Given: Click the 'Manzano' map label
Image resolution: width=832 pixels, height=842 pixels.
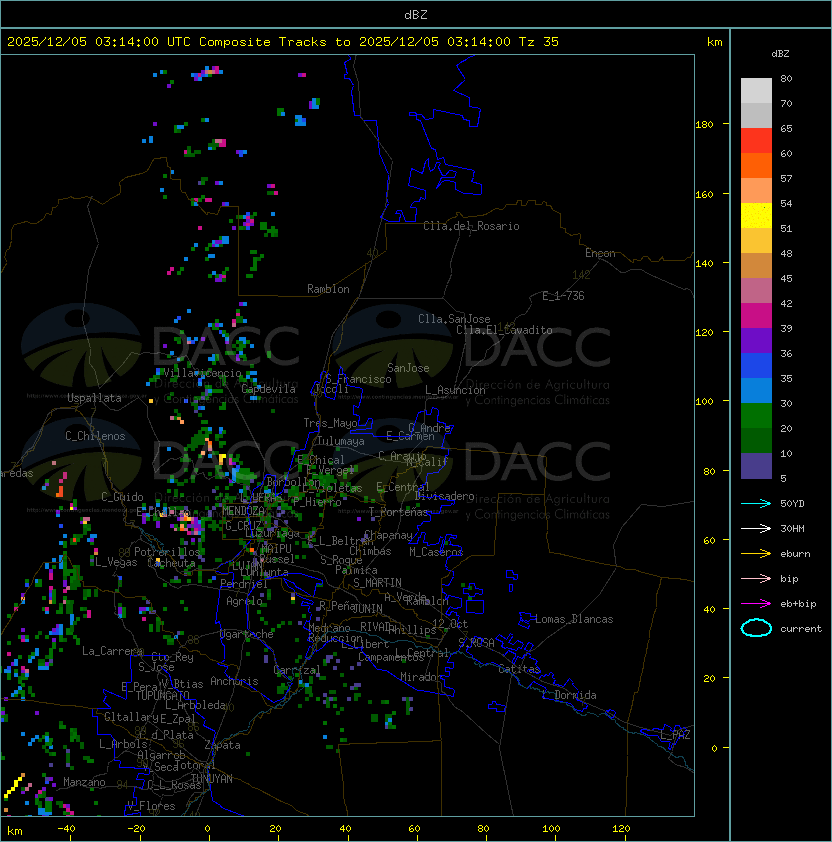Looking at the screenshot, I should click(84, 782).
